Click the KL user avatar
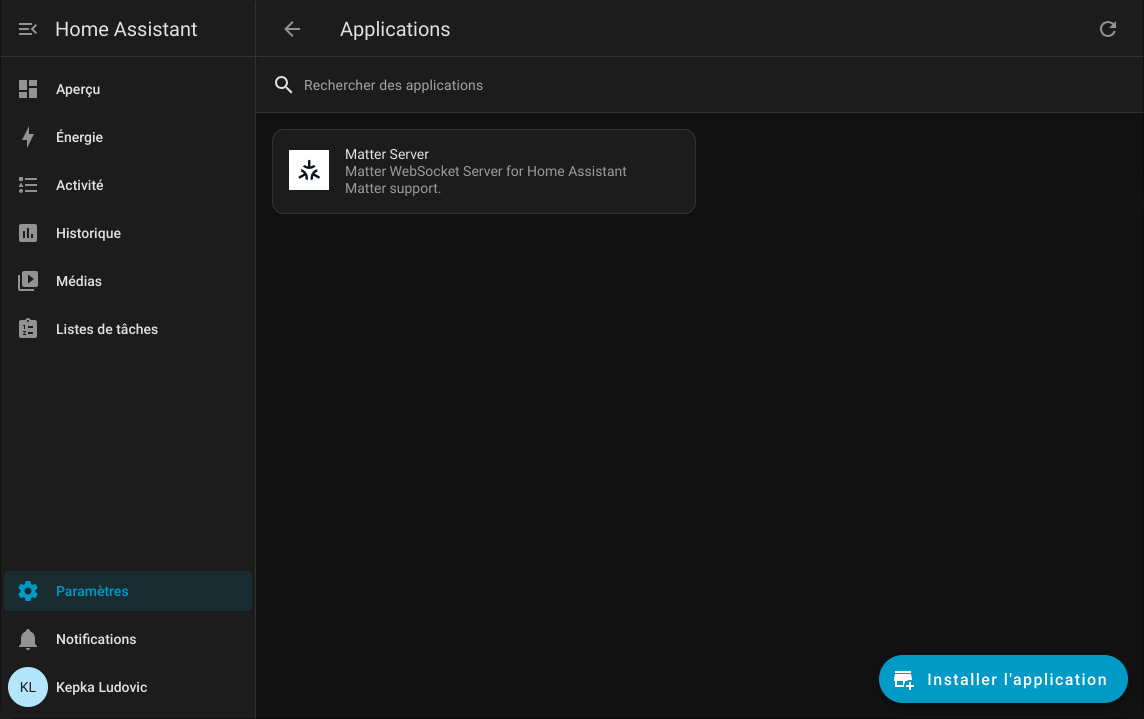The width and height of the screenshot is (1144, 719). [x=28, y=688]
